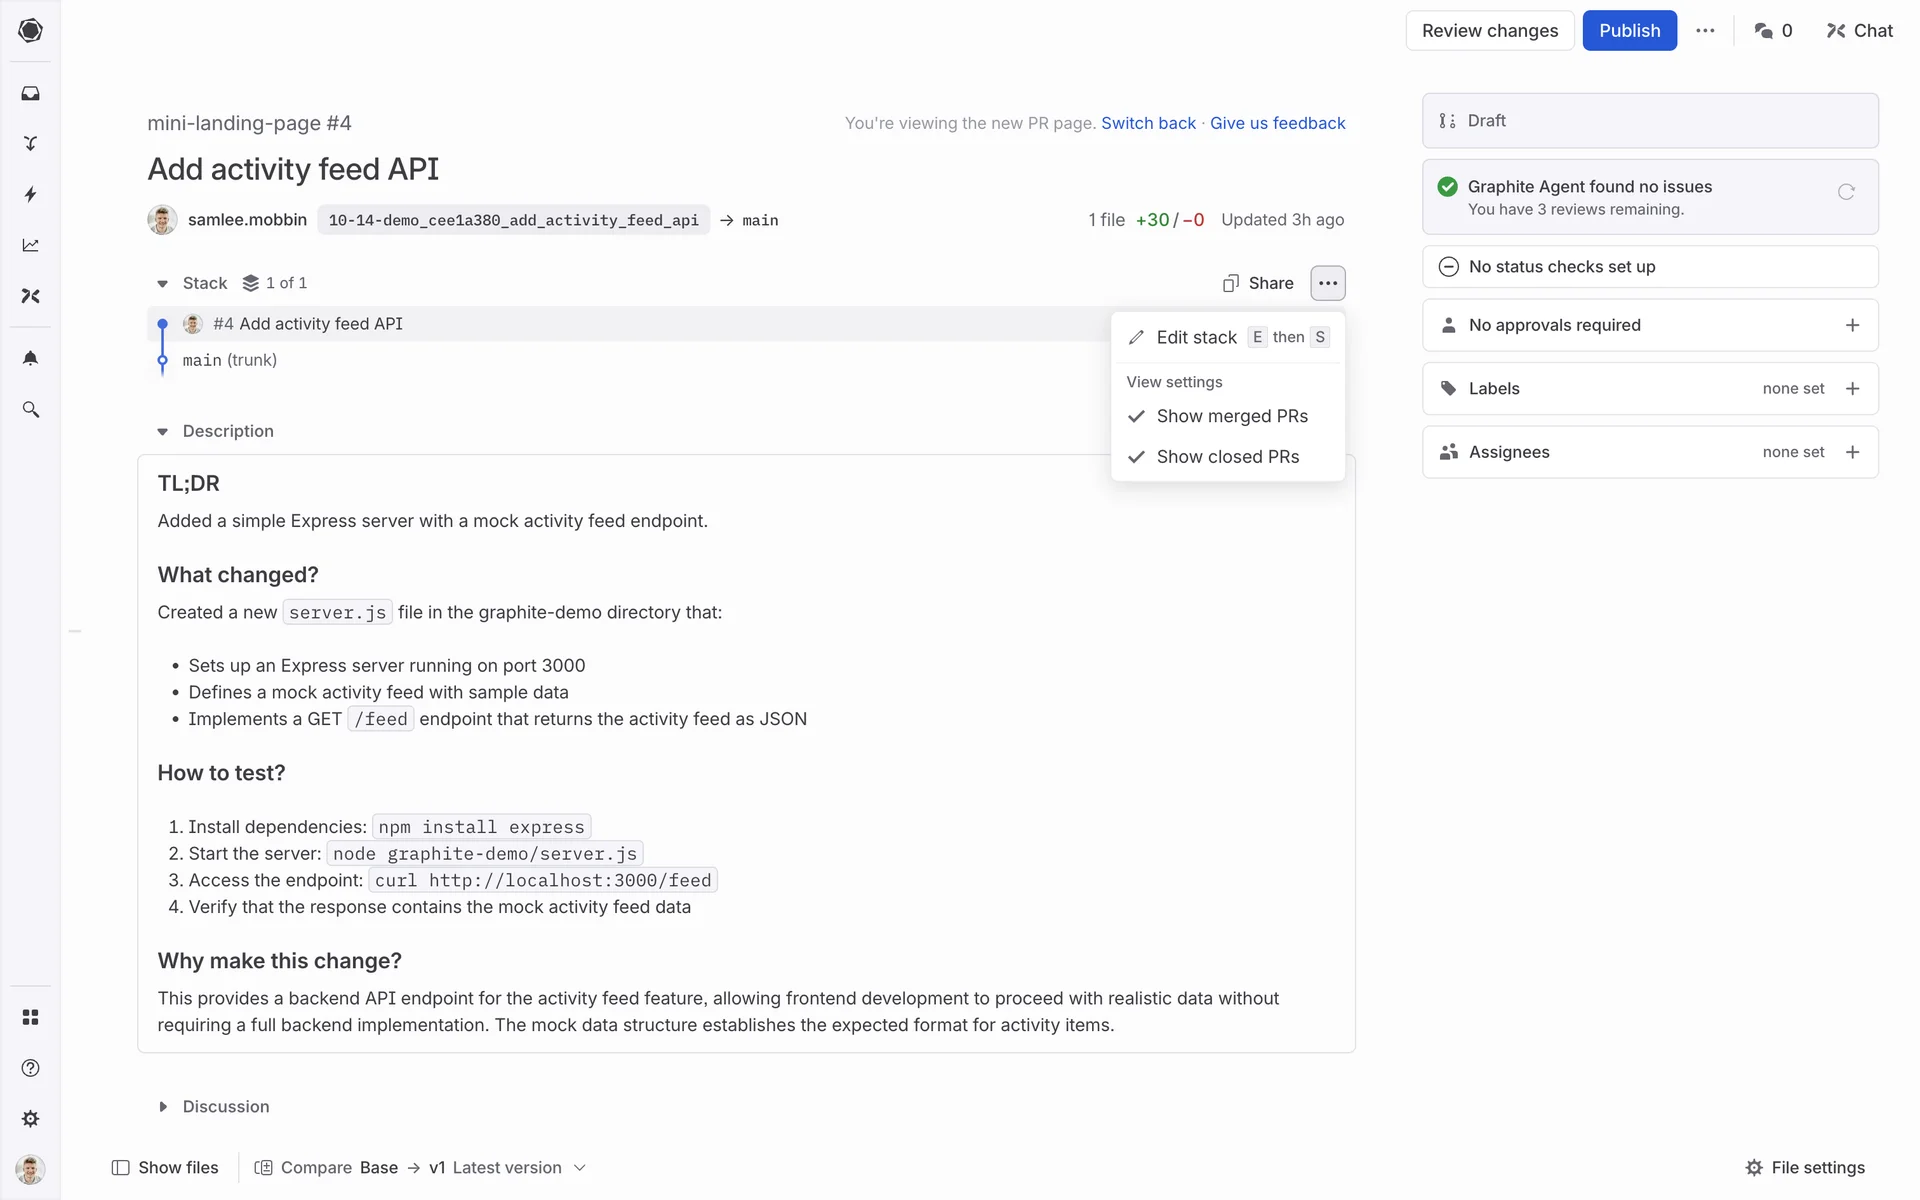This screenshot has height=1200, width=1920.
Task: Open the lightning bolt automations icon
Action: pos(30,194)
